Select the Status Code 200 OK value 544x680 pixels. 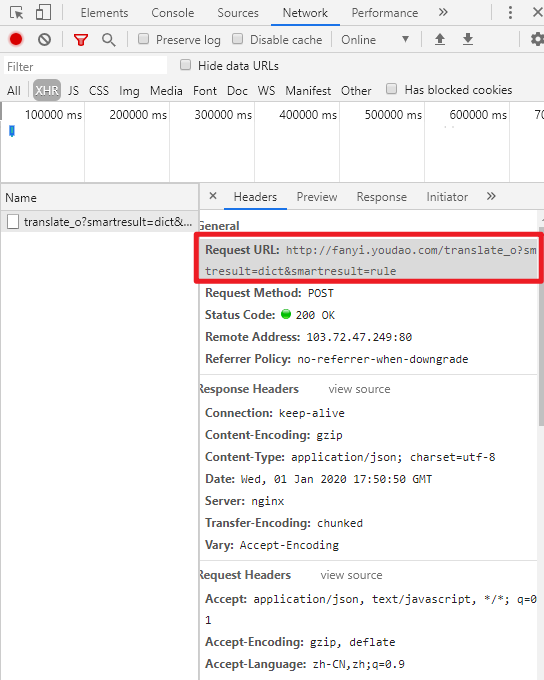click(315, 315)
